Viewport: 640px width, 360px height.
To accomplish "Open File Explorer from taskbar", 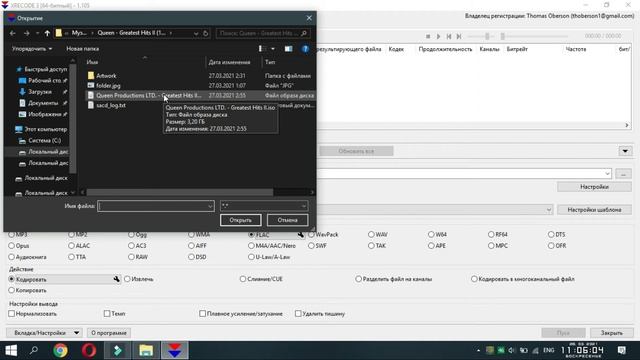I will 146,350.
